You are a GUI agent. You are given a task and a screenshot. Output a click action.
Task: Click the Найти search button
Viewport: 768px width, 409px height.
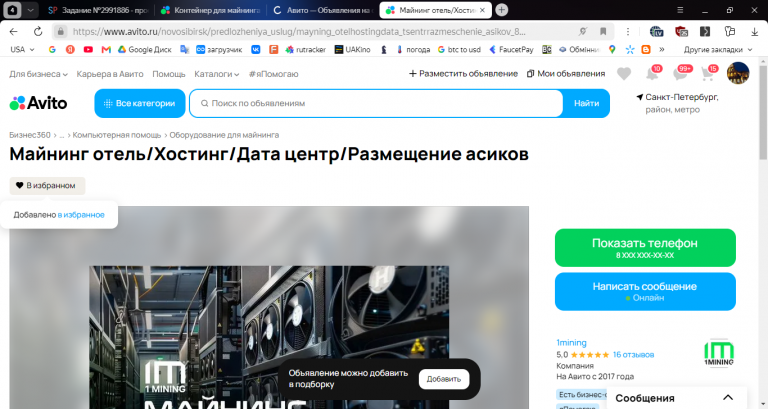point(586,103)
